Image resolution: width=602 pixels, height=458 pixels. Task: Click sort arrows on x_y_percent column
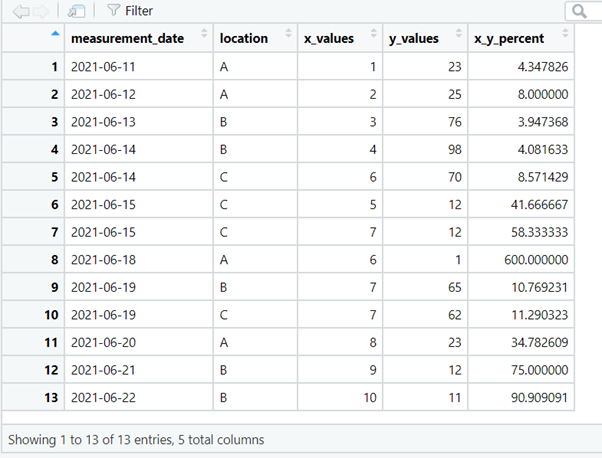pos(567,38)
